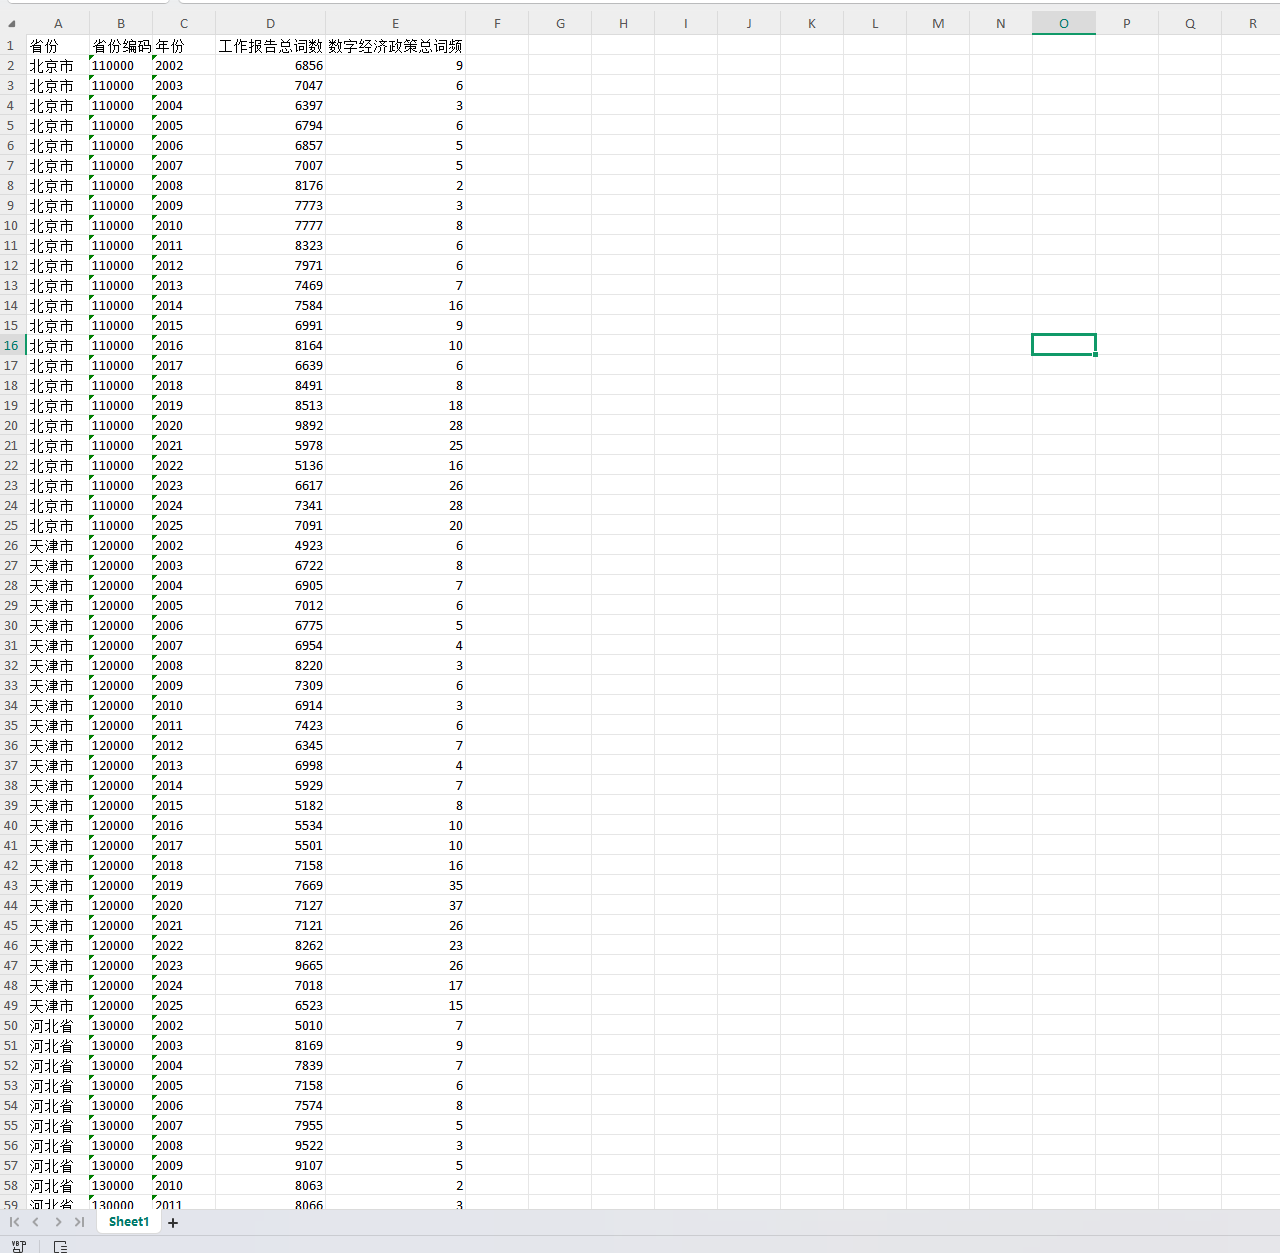Image resolution: width=1280 pixels, height=1253 pixels.
Task: Click header cell 省份
Action: coord(58,45)
